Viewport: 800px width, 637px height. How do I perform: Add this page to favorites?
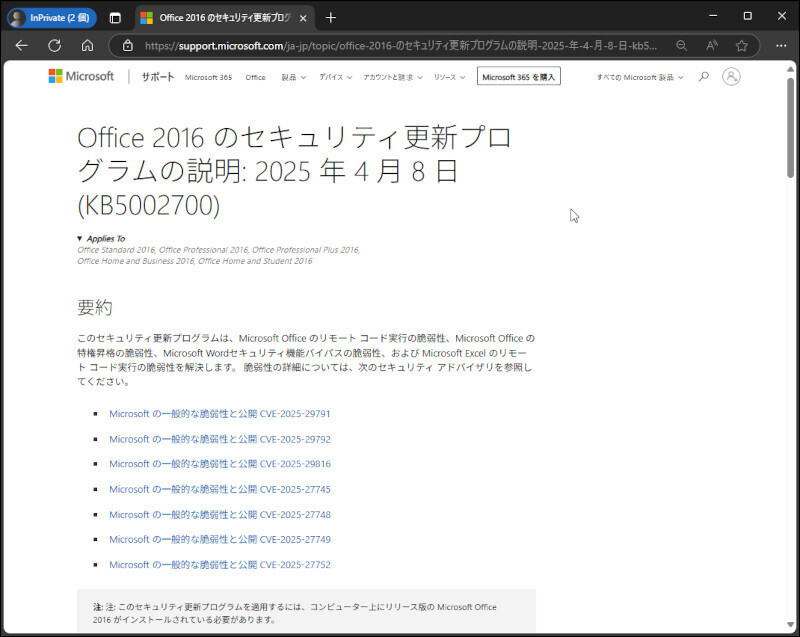click(x=741, y=46)
